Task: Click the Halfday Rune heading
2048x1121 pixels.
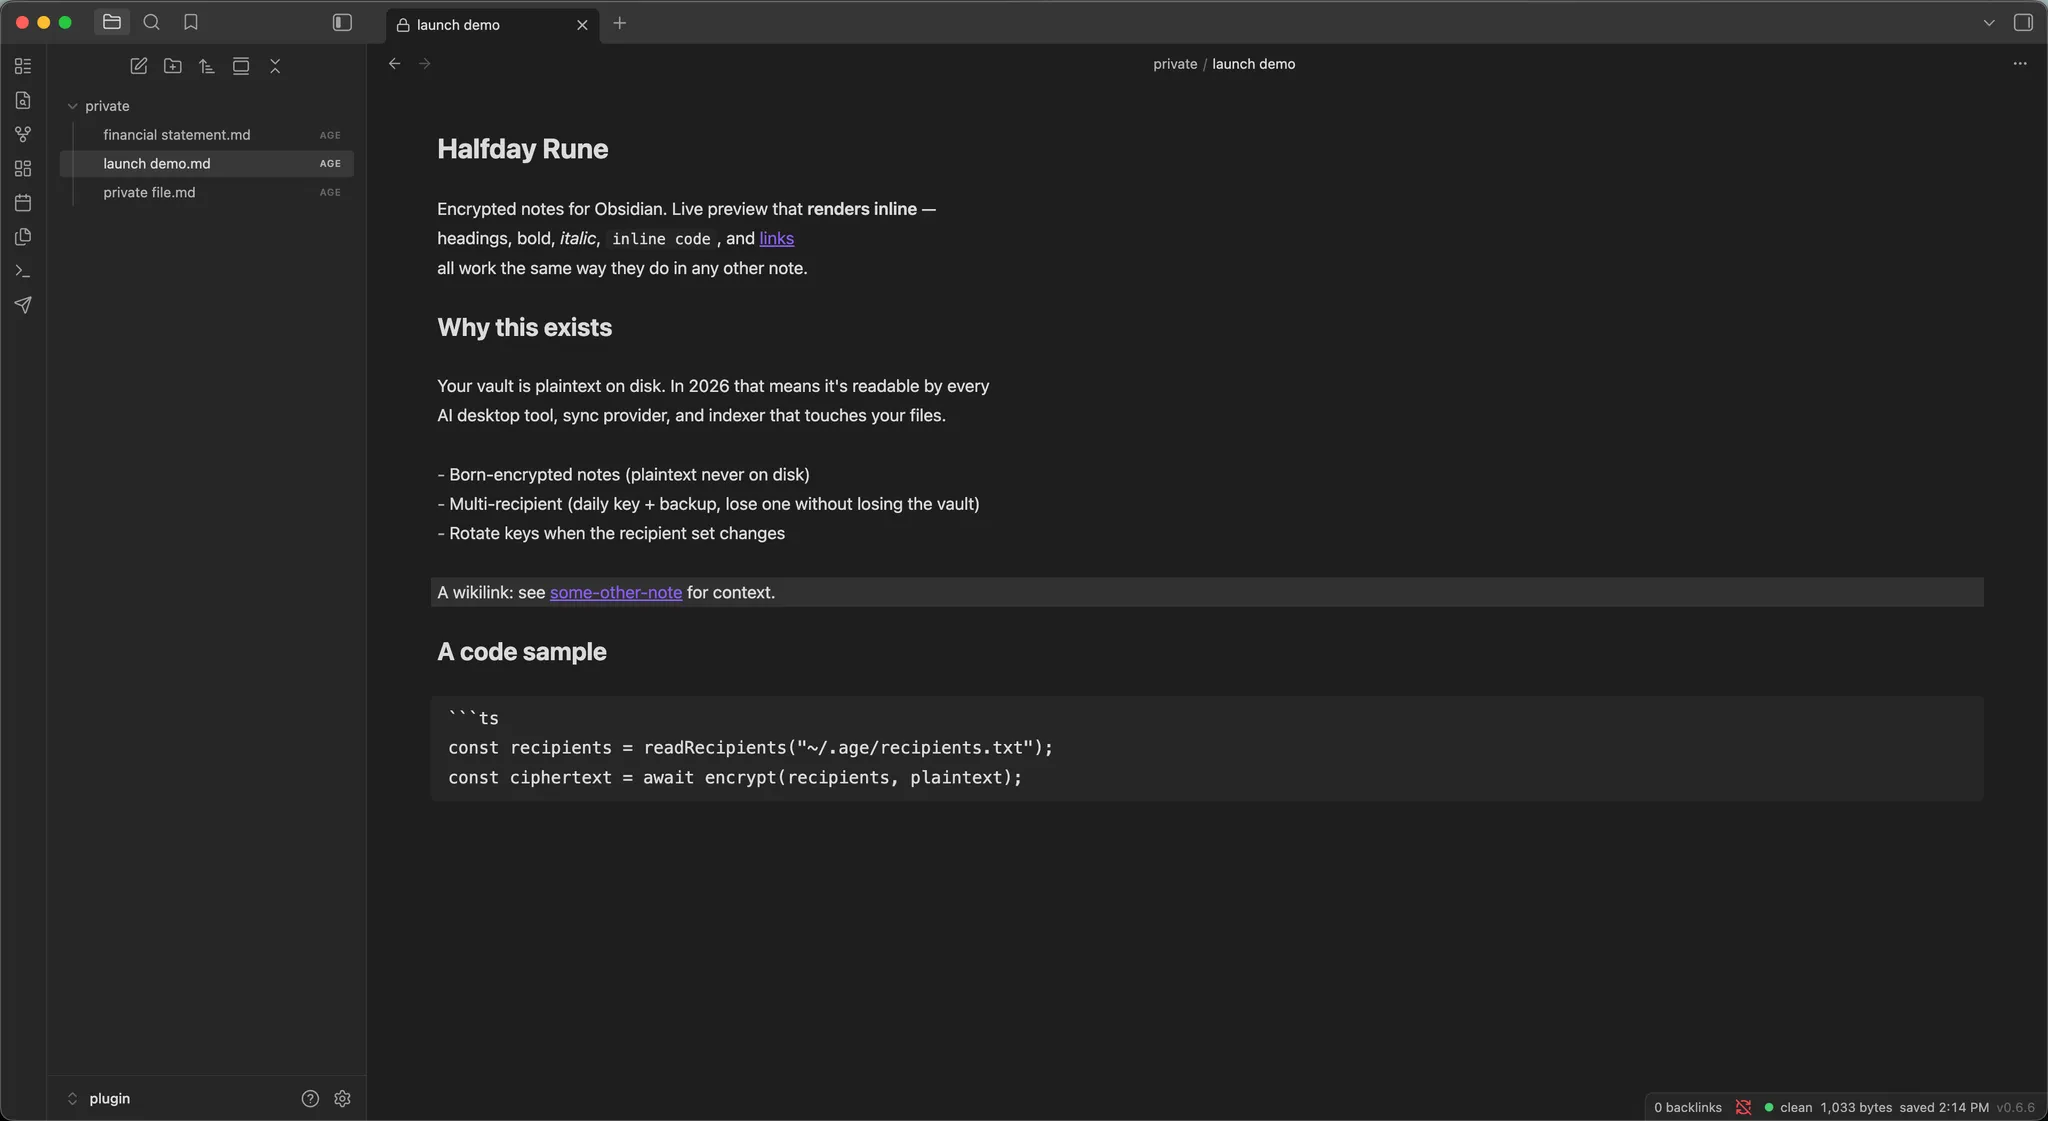Action: pyautogui.click(x=523, y=149)
